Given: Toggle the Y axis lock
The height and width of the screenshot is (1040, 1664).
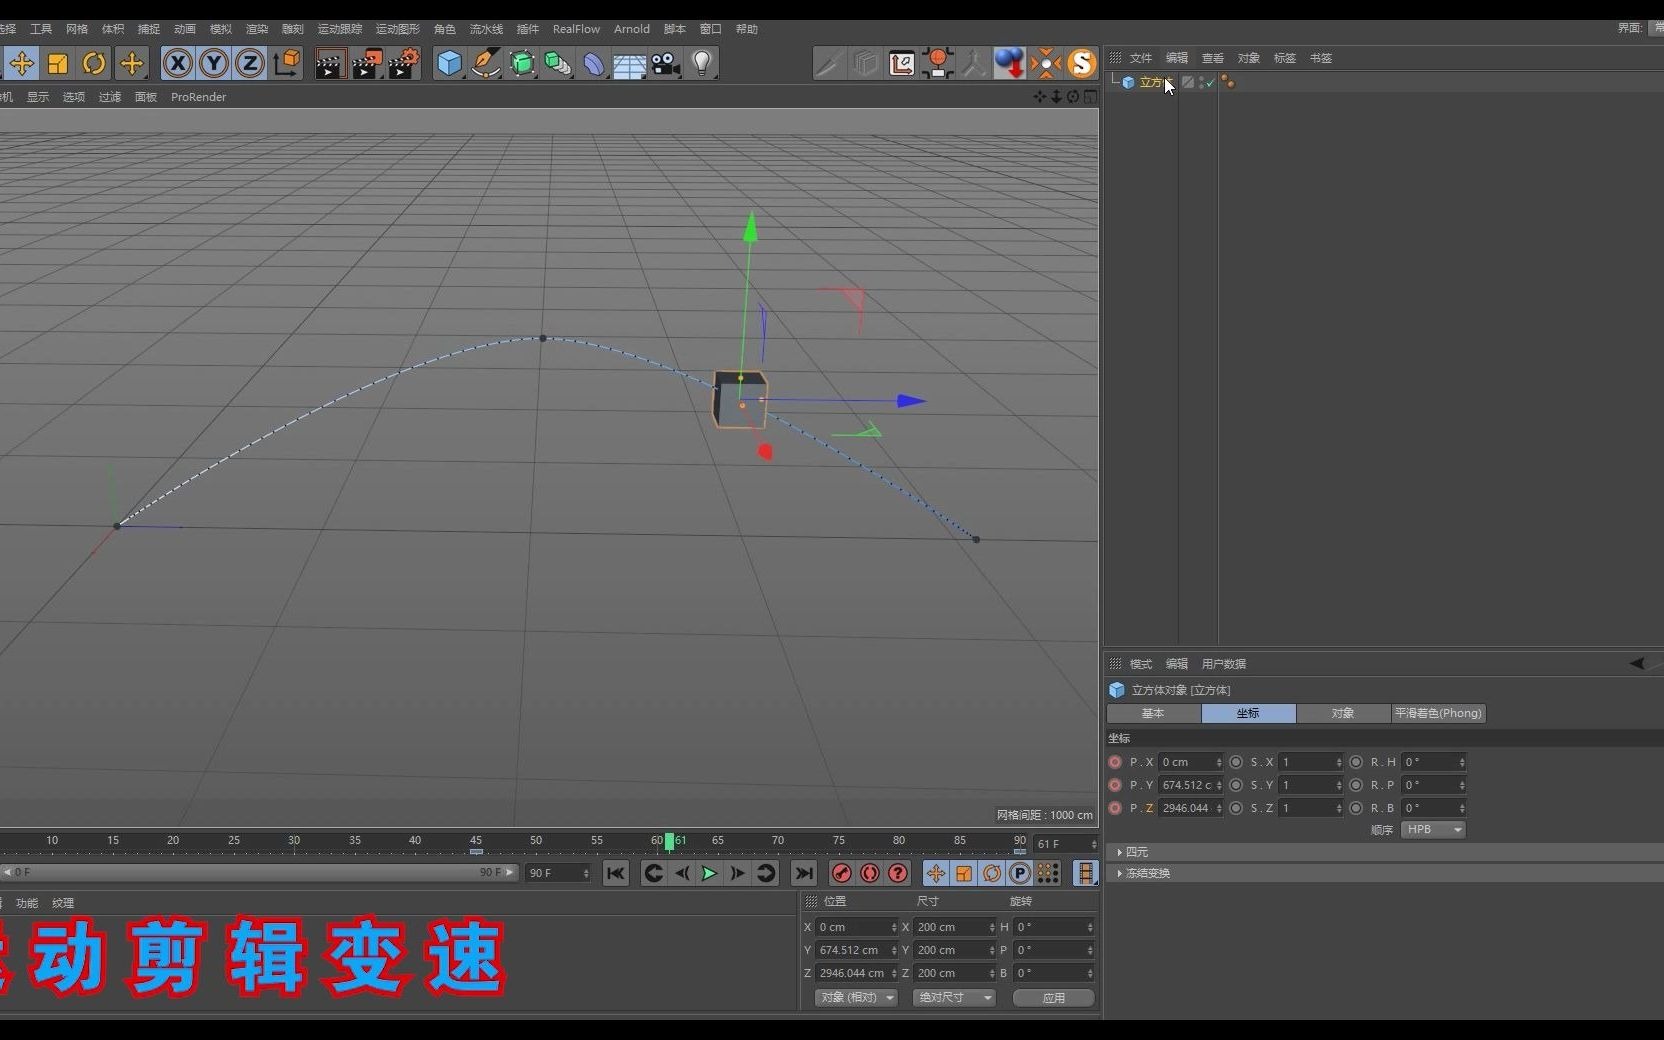Looking at the screenshot, I should tap(213, 63).
